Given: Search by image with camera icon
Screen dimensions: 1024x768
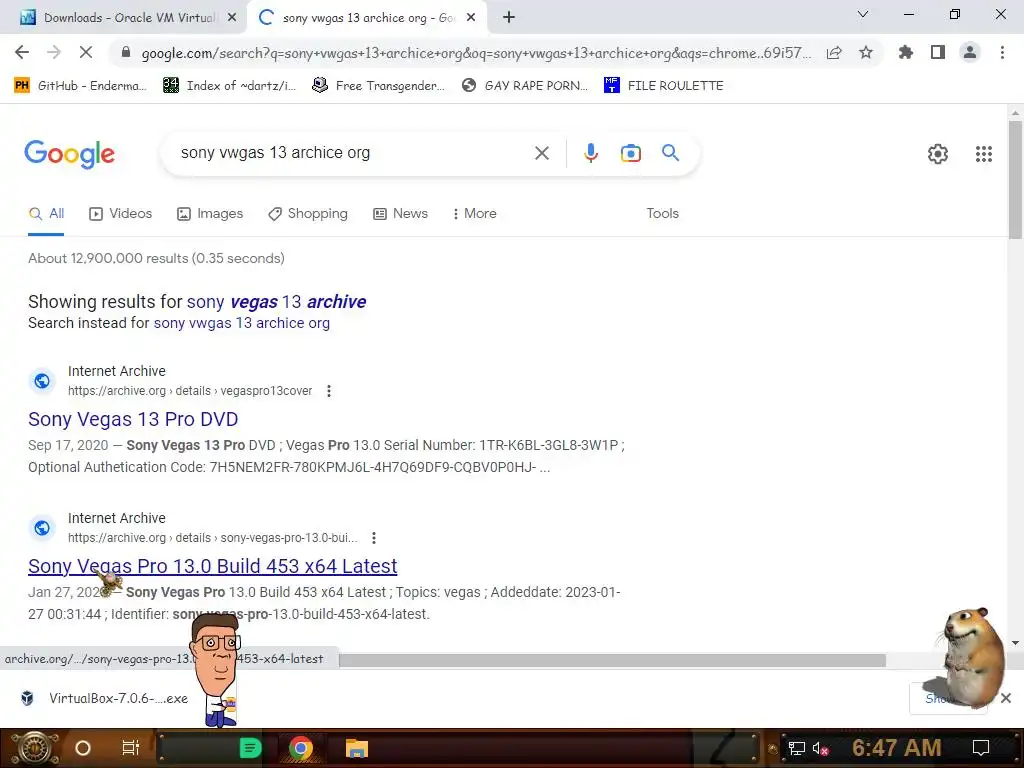Looking at the screenshot, I should coord(630,153).
